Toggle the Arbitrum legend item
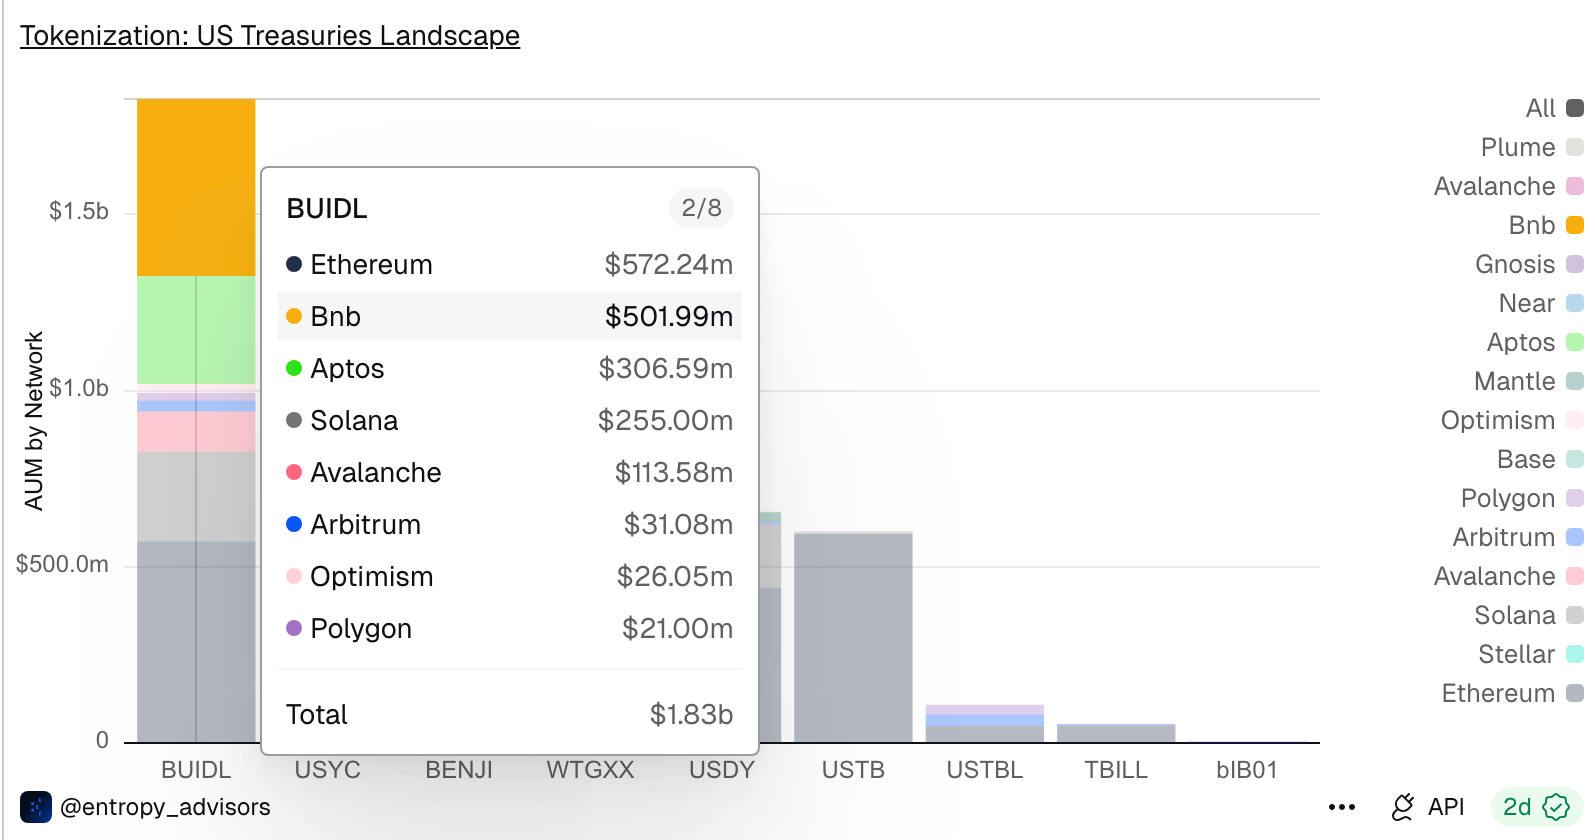The width and height of the screenshot is (1596, 840). click(1574, 537)
